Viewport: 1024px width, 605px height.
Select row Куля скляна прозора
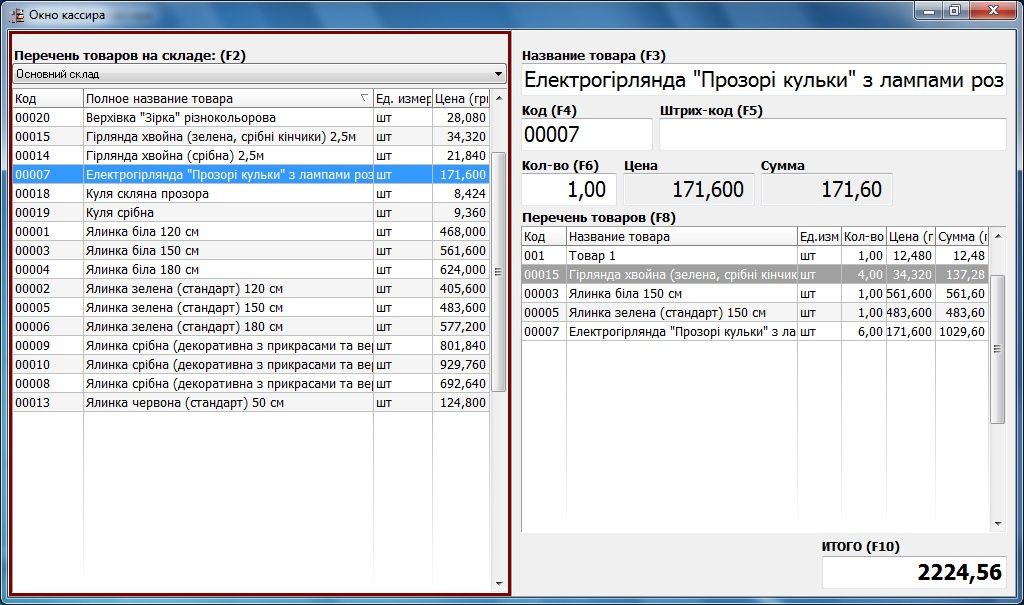pos(251,193)
